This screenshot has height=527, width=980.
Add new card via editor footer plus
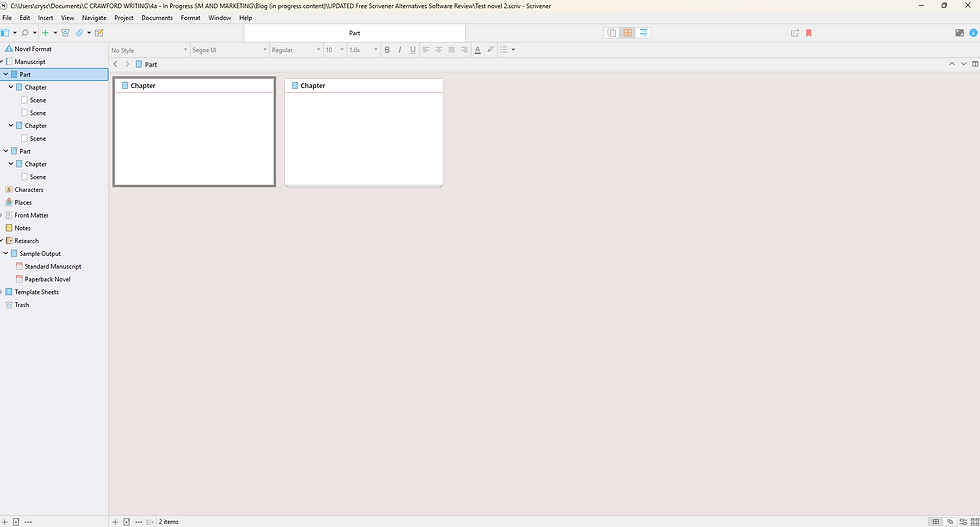coord(115,522)
